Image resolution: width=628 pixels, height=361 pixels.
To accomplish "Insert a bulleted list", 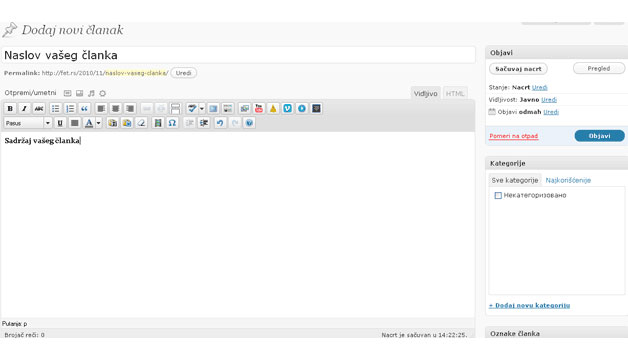I will (55, 109).
